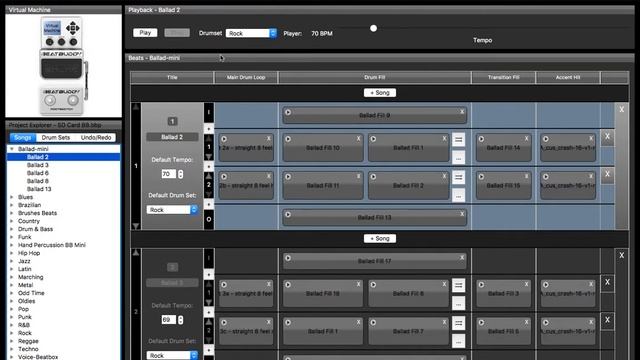Collapse the Ballad-mini folder

12,149
